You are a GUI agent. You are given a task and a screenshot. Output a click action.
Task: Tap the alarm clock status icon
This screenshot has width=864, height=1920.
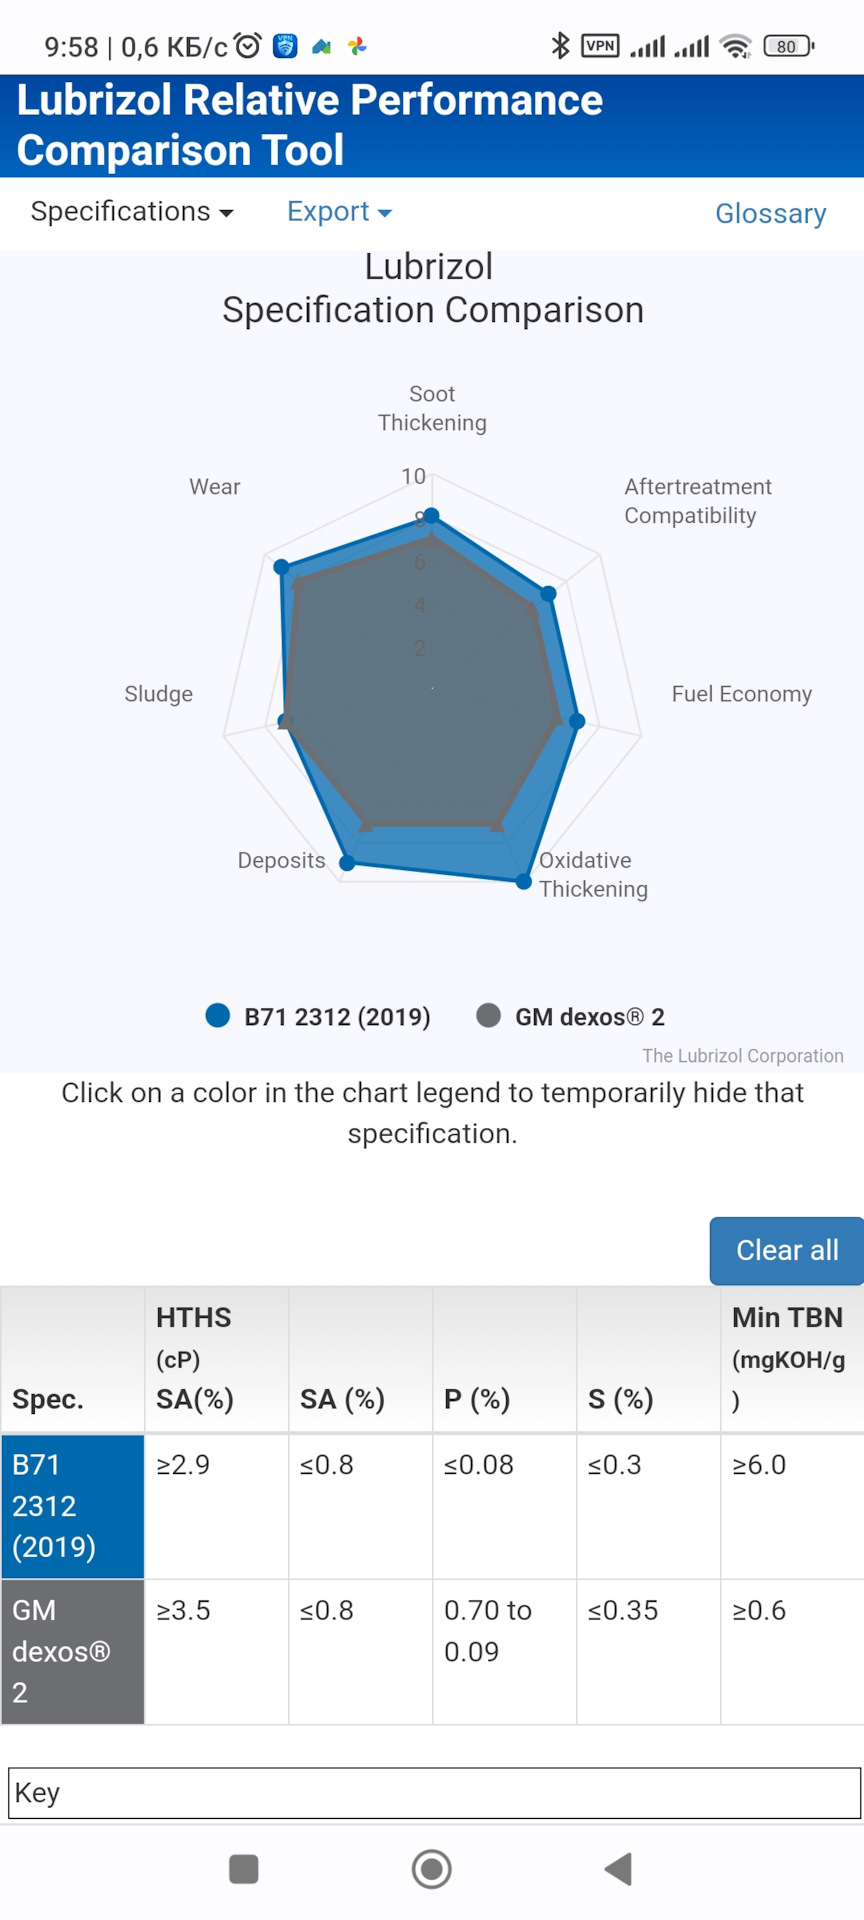click(248, 46)
